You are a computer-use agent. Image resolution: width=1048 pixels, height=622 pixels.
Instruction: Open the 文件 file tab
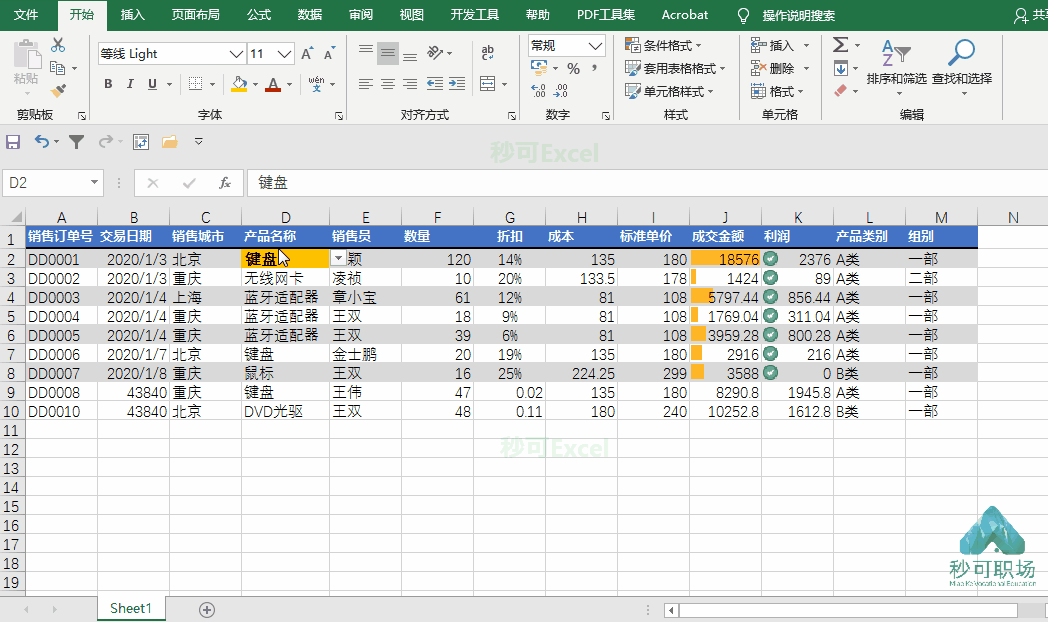click(26, 15)
